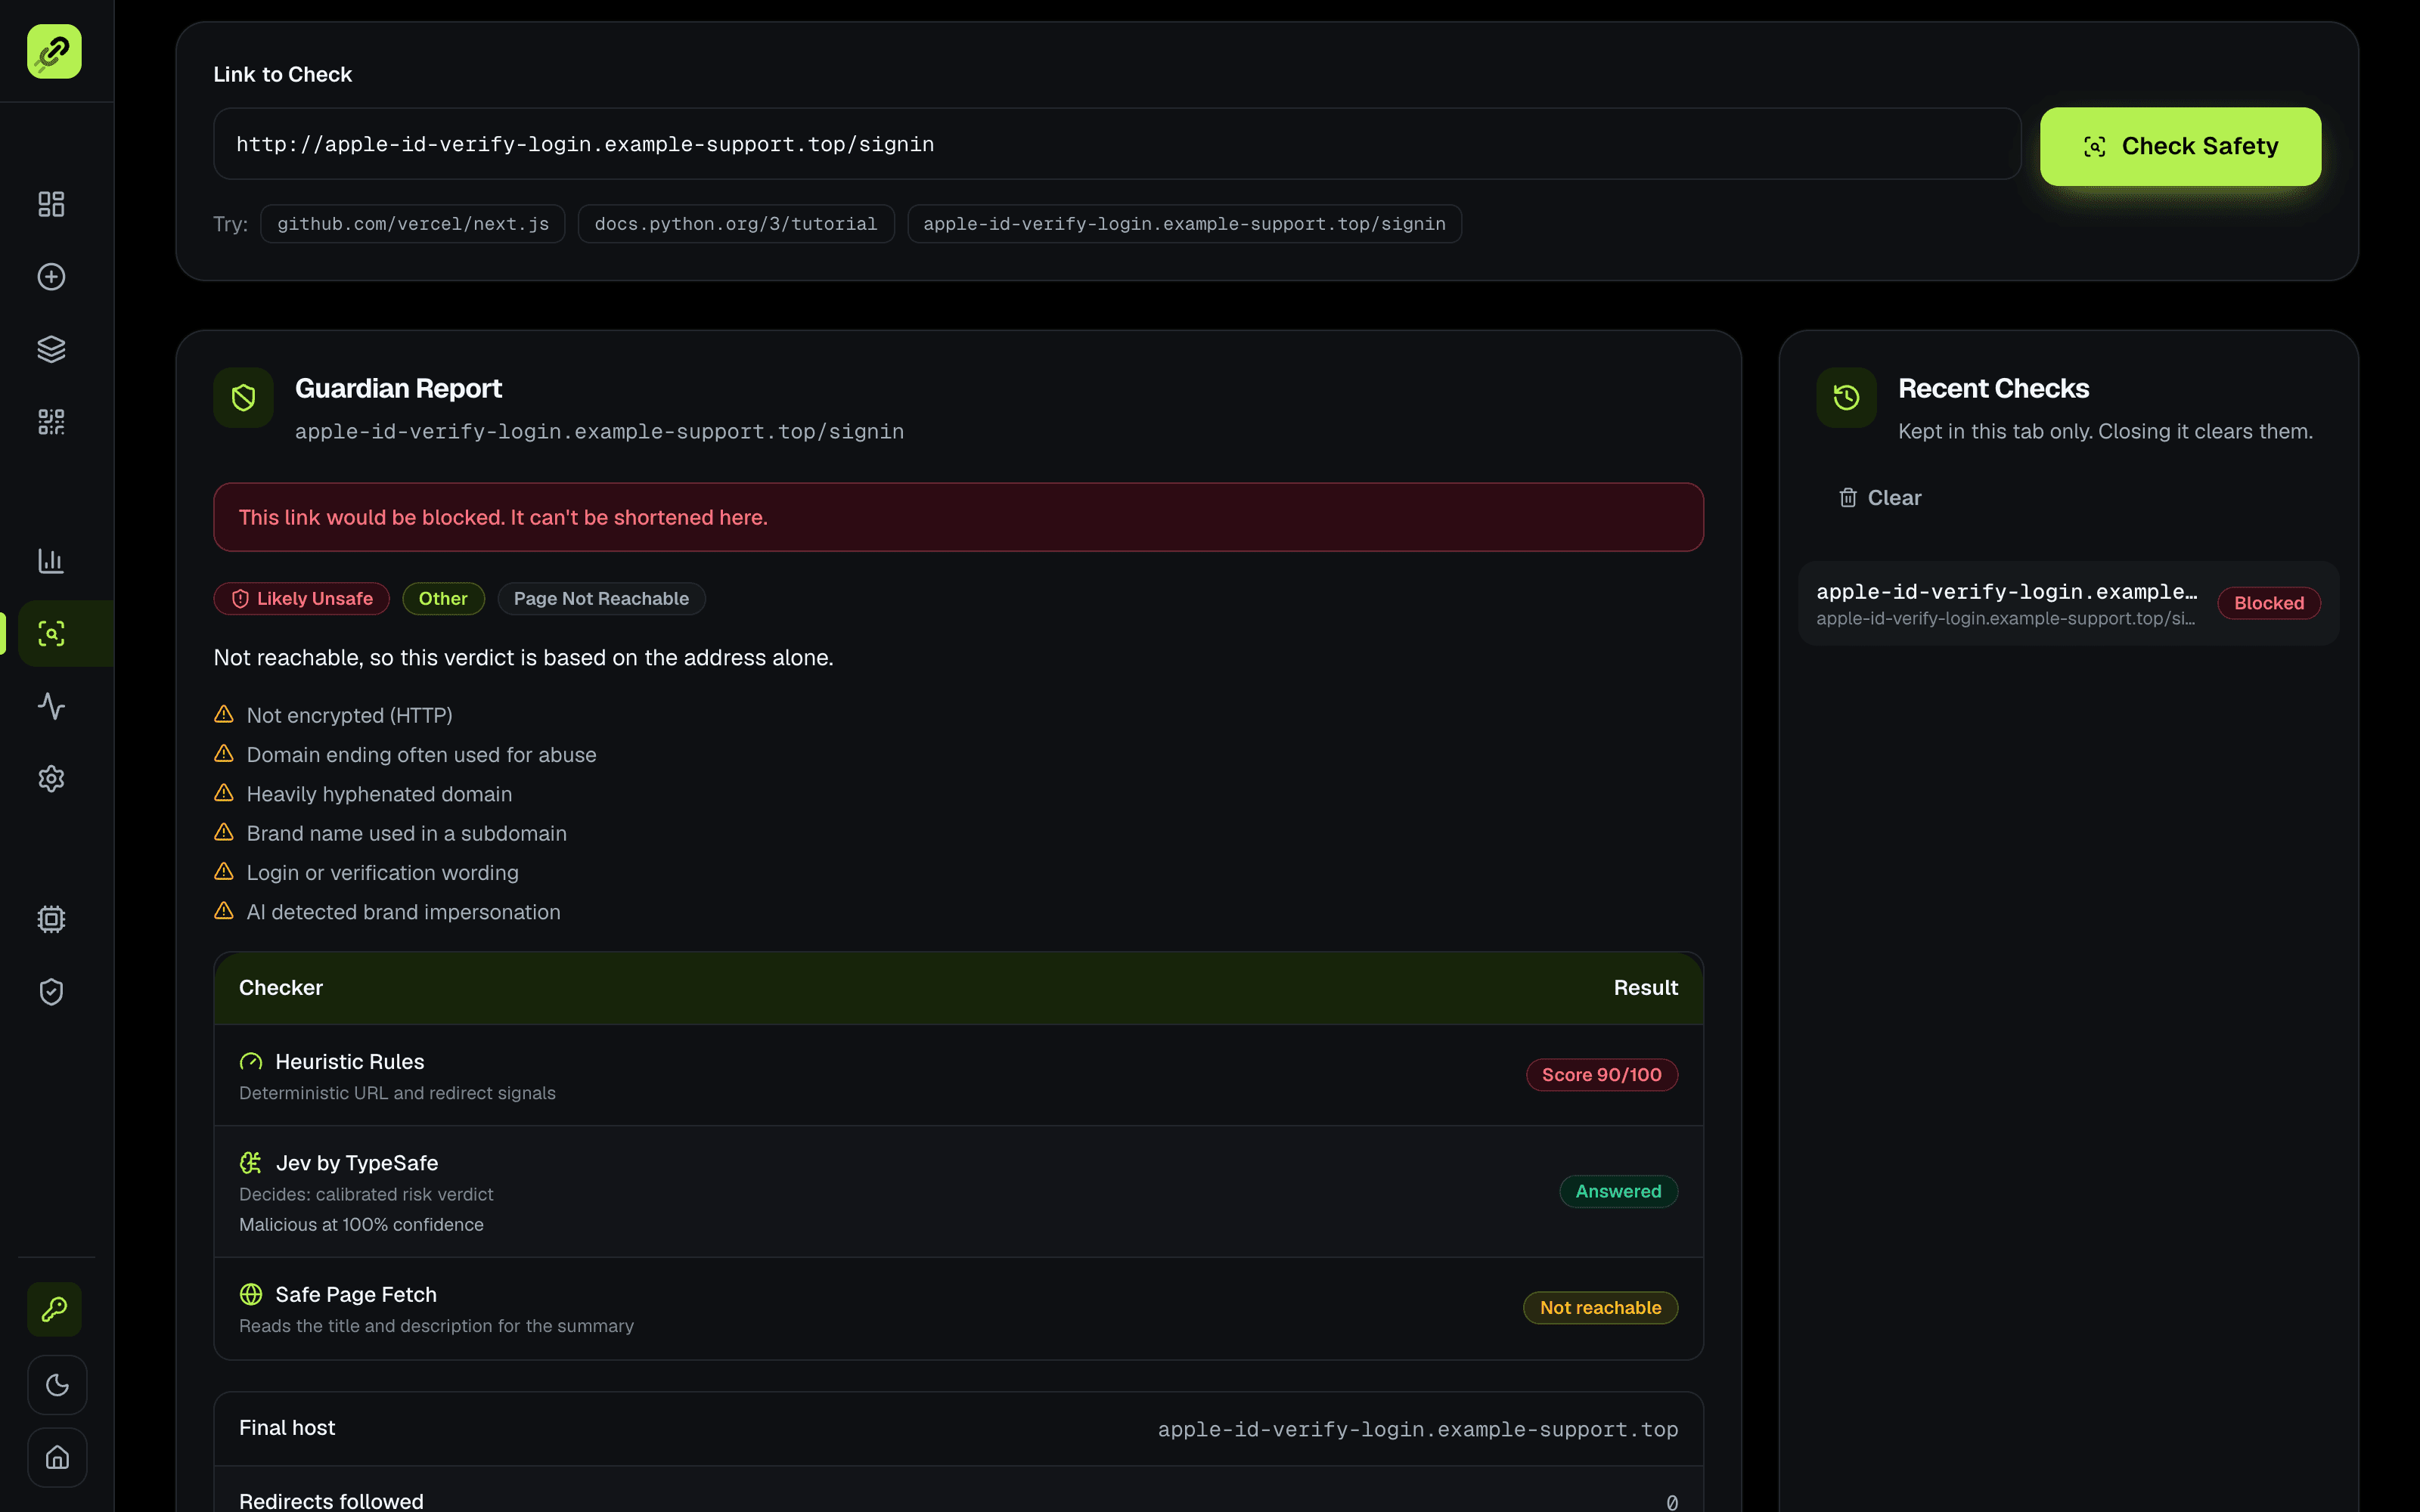Click the Jev by TypeSafe brain icon

click(251, 1163)
